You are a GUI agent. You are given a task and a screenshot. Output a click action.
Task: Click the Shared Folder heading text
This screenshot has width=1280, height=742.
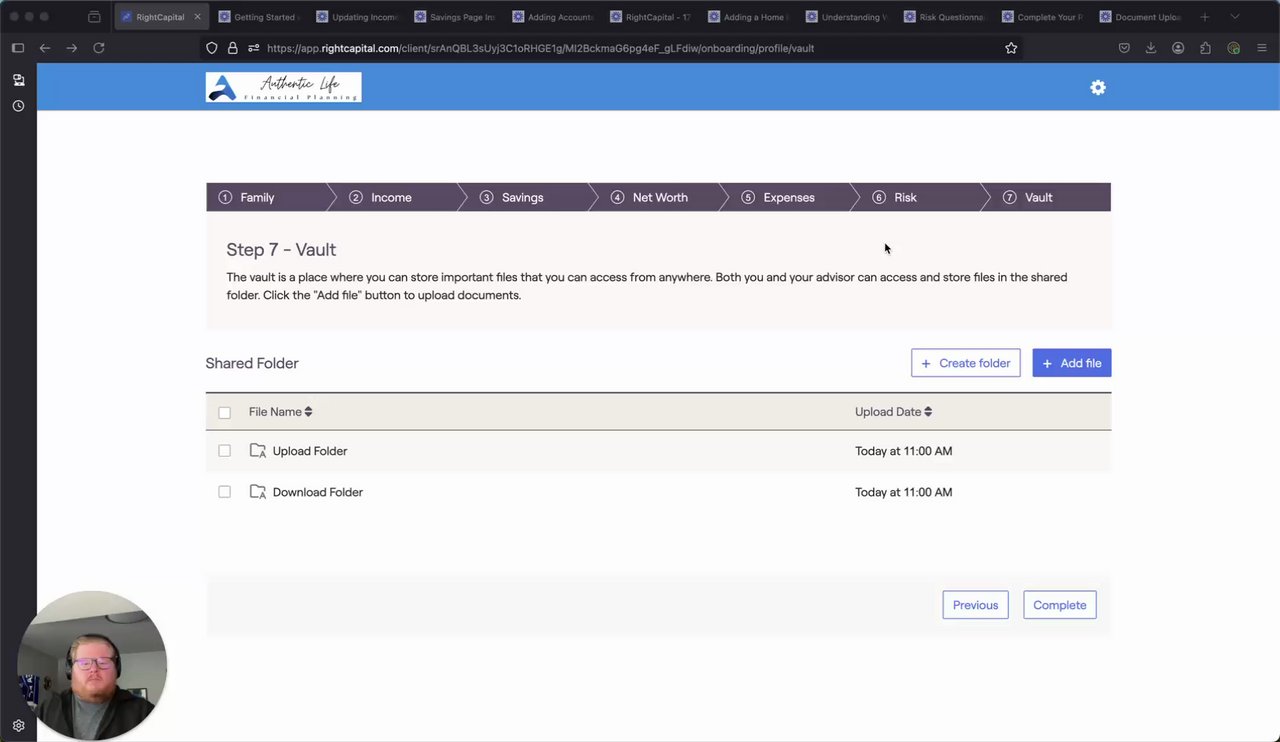click(x=252, y=363)
